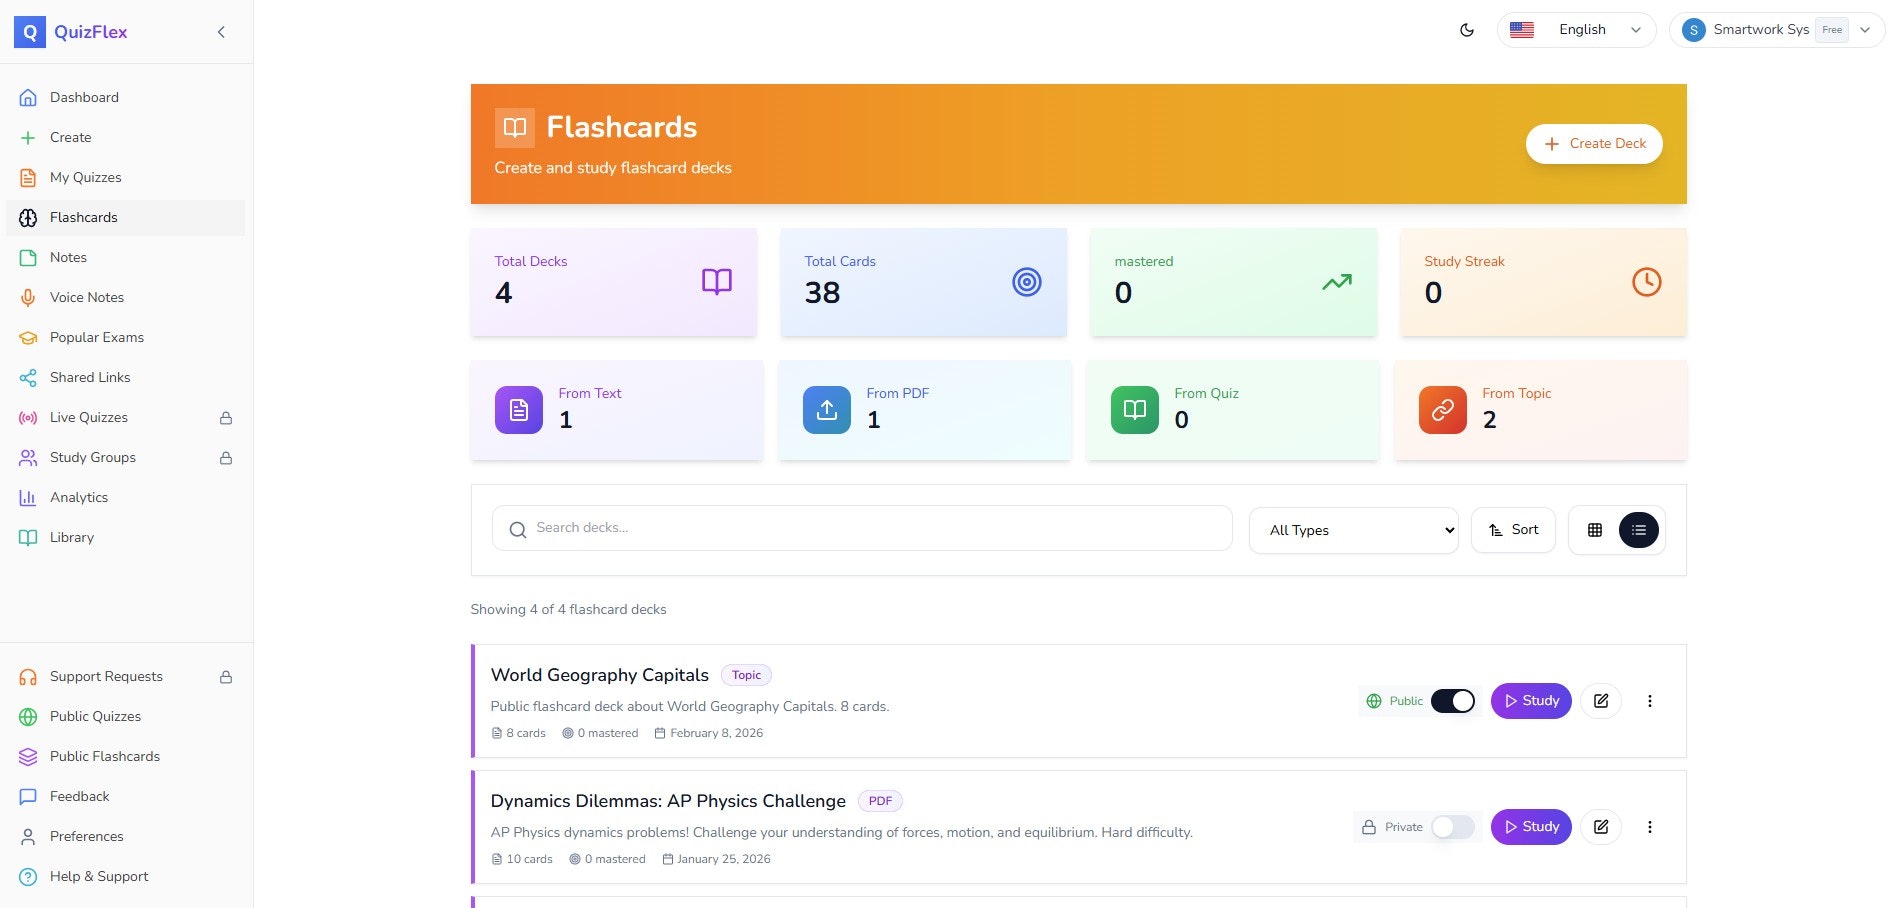Go to My Quizzes in the sidebar
This screenshot has width=1891, height=908.
(85, 177)
